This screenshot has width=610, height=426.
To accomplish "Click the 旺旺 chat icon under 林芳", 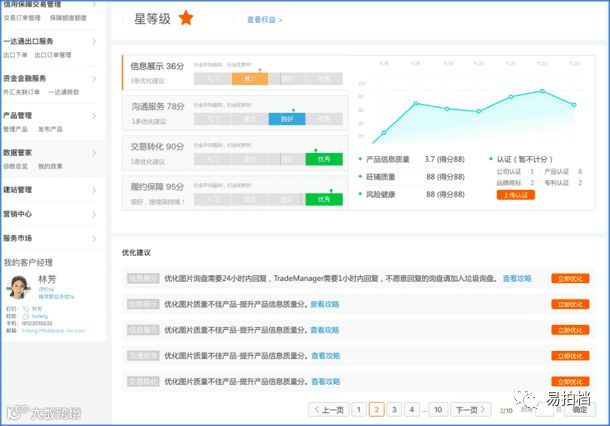I will pos(26,316).
